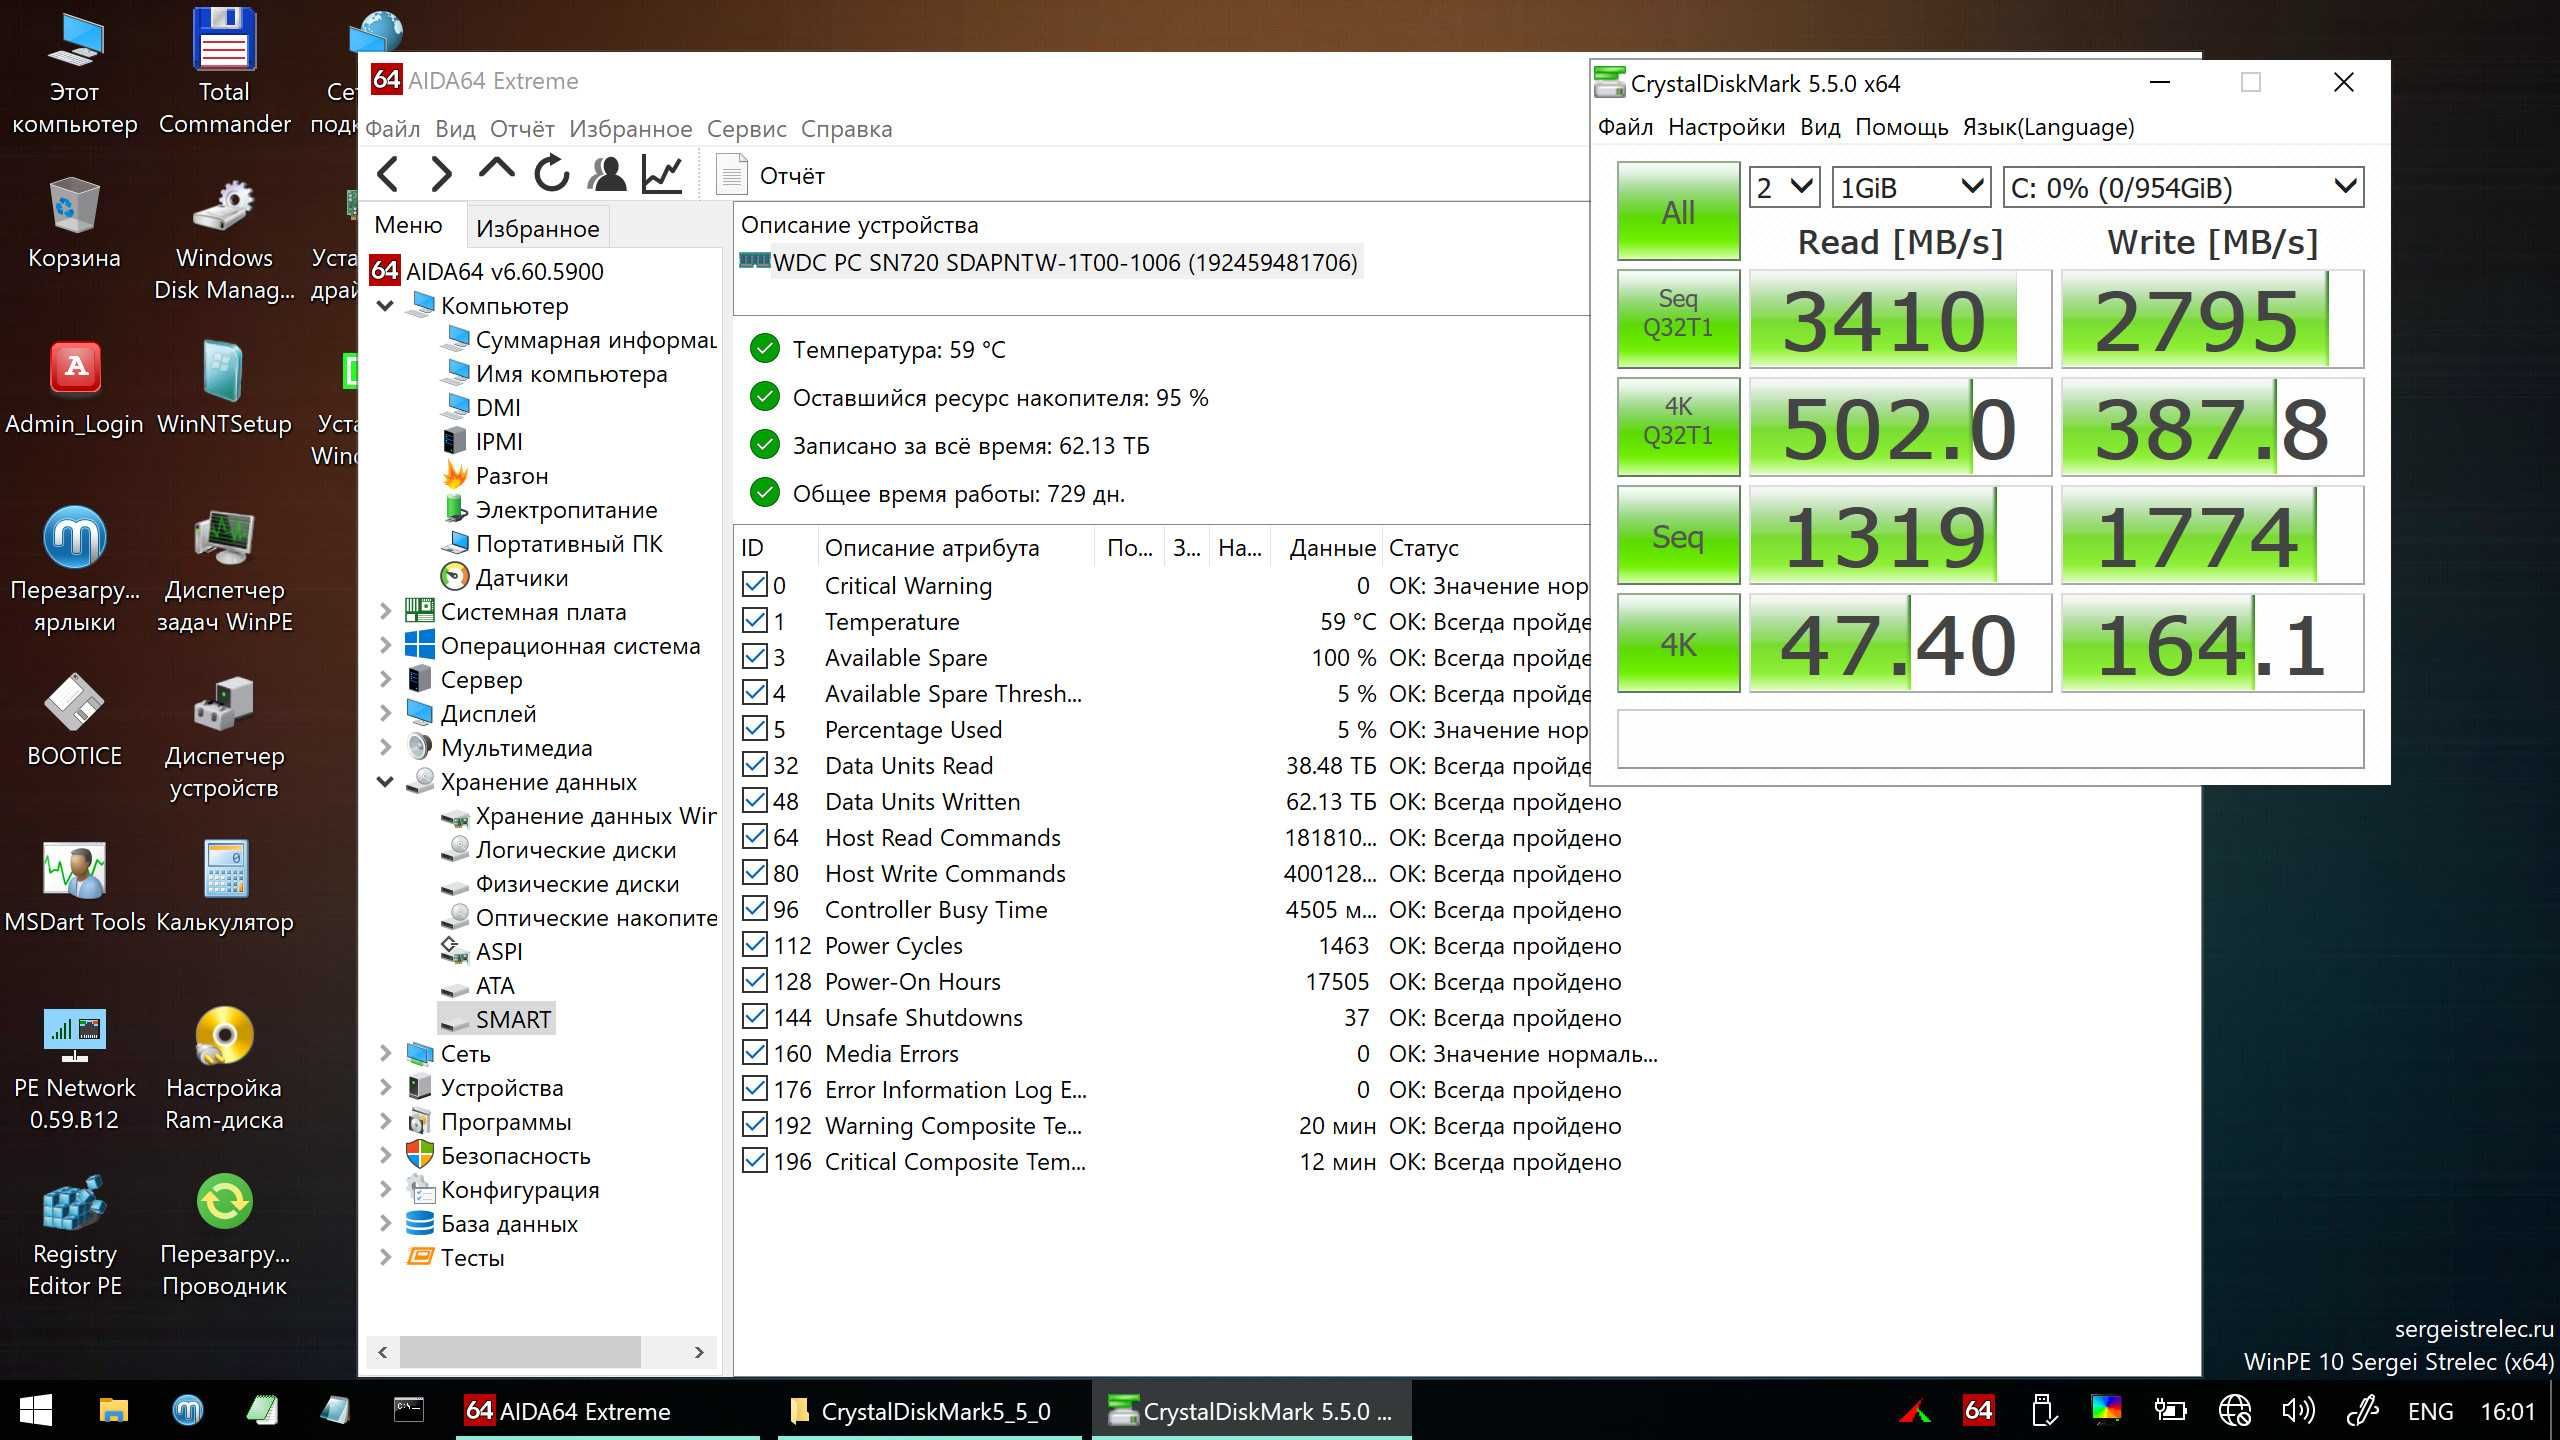2560x1440 pixels.
Task: Click the Отчёт report toolbar button
Action: [772, 176]
